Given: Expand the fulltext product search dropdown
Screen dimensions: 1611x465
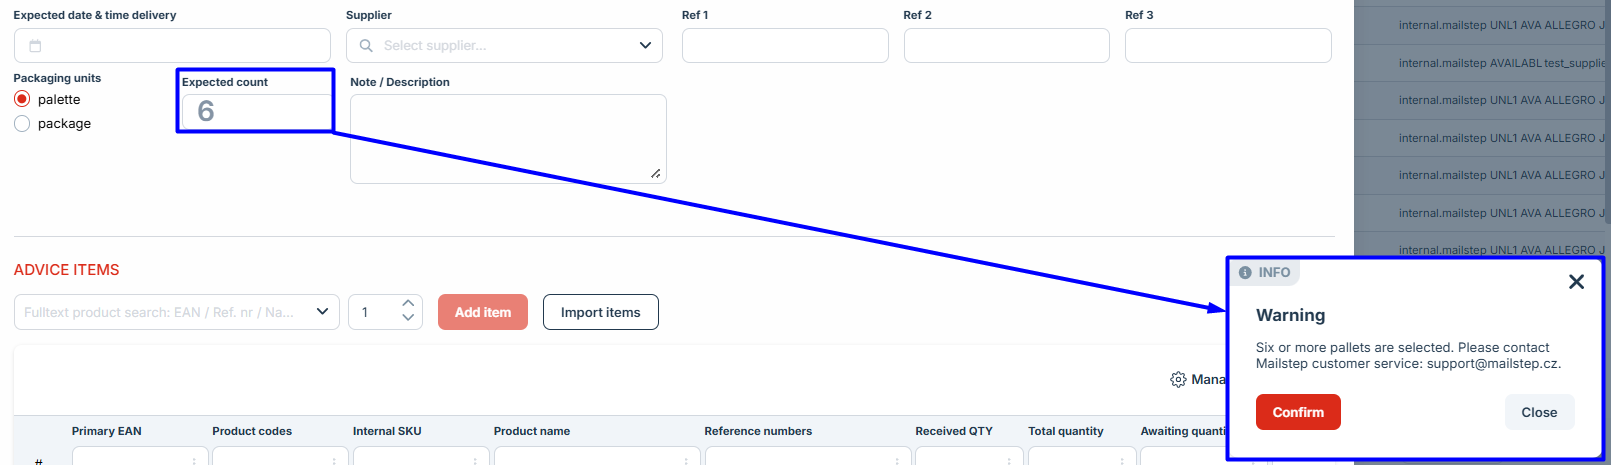Looking at the screenshot, I should (322, 312).
